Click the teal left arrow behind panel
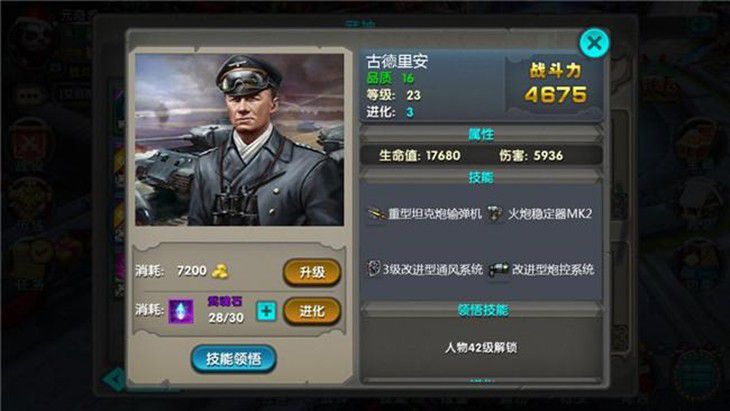 [x=113, y=379]
